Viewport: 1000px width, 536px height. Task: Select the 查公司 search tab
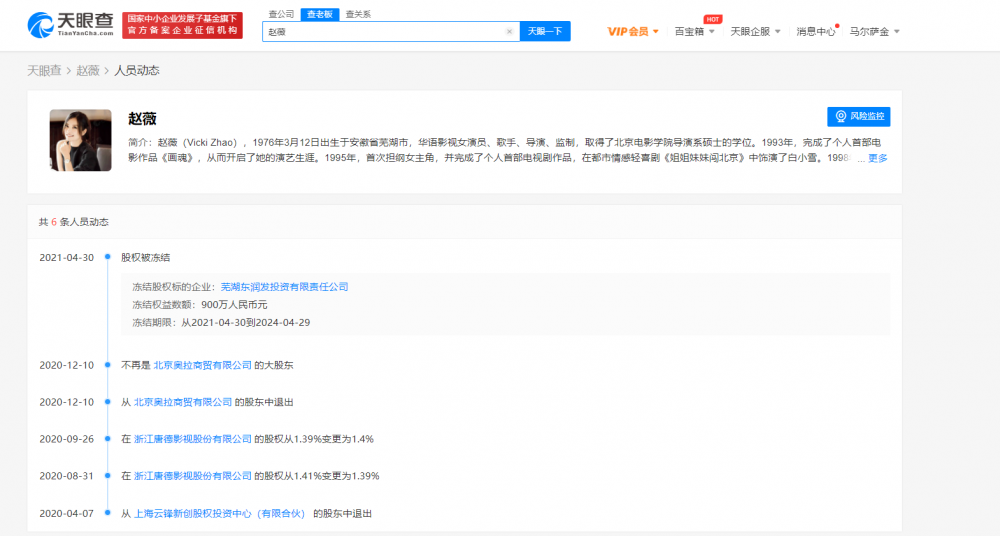(x=281, y=14)
